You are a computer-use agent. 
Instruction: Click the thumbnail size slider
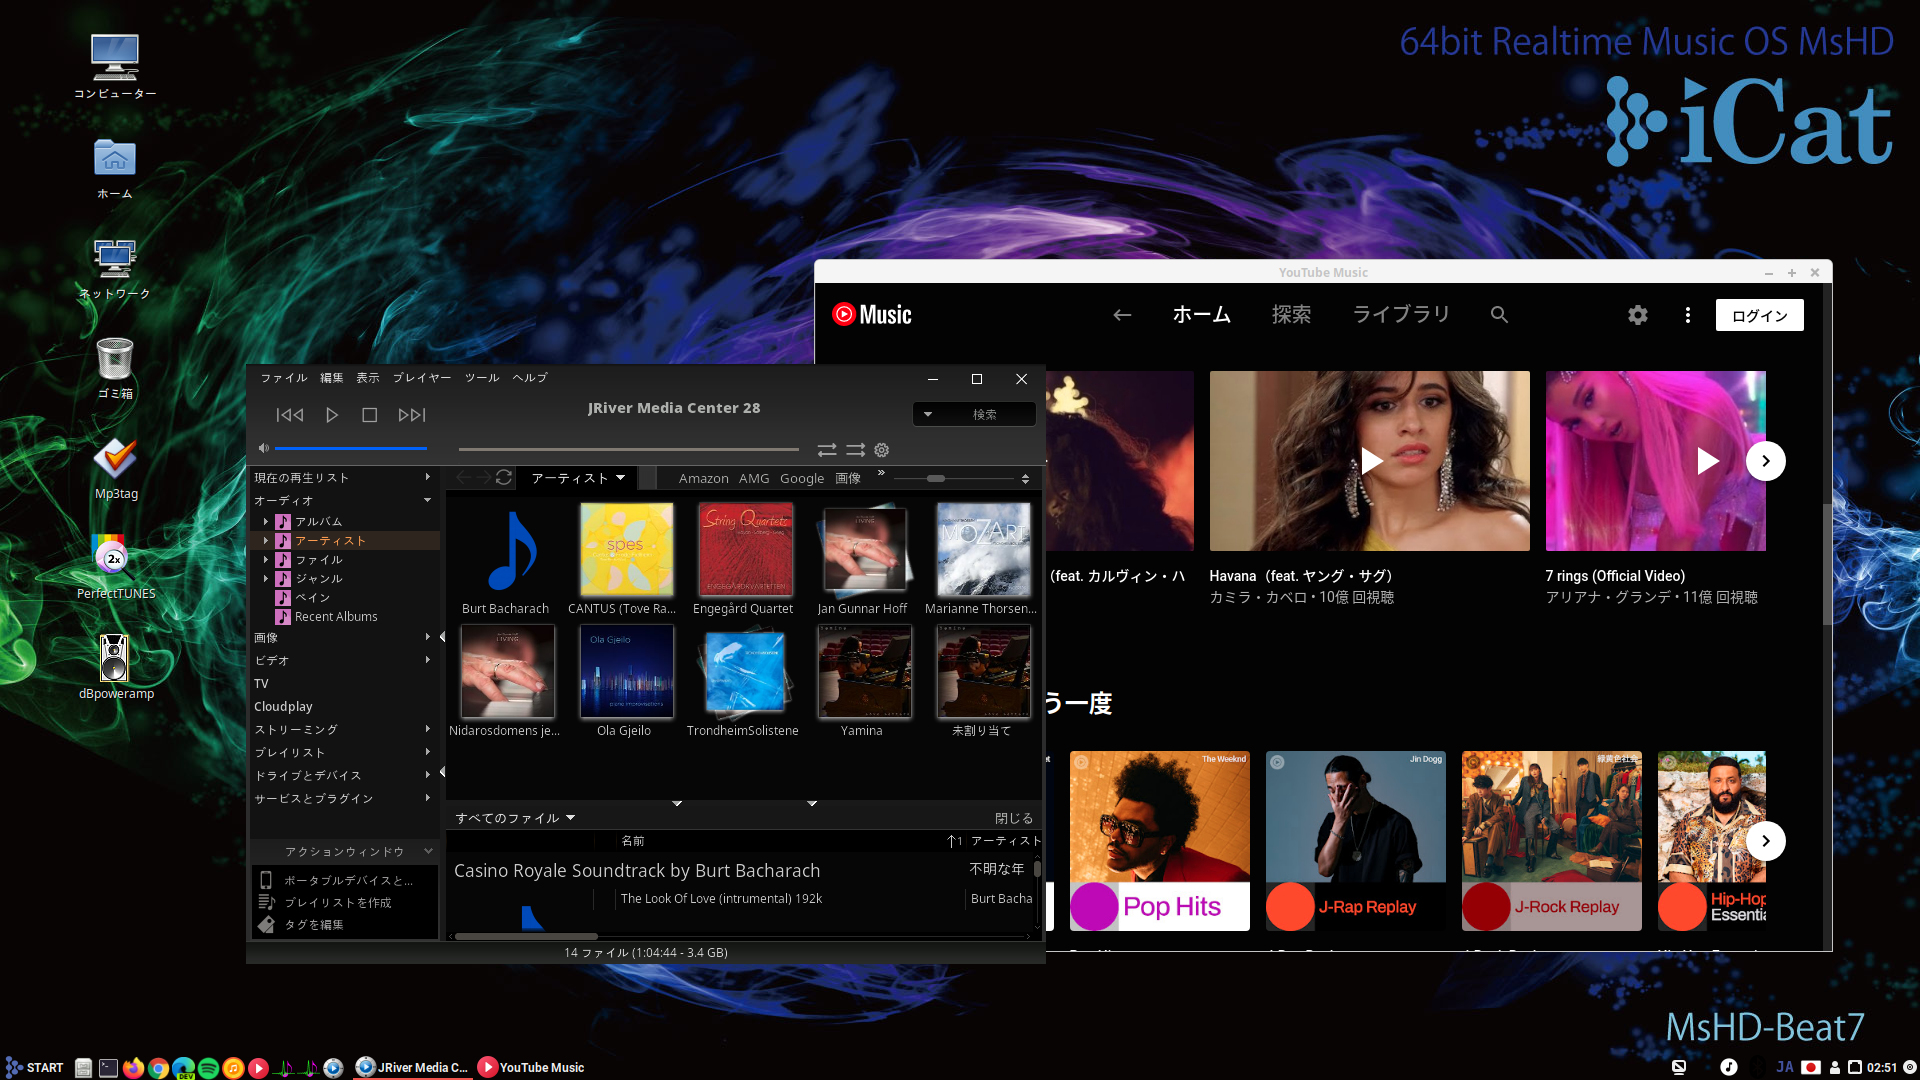click(x=936, y=479)
